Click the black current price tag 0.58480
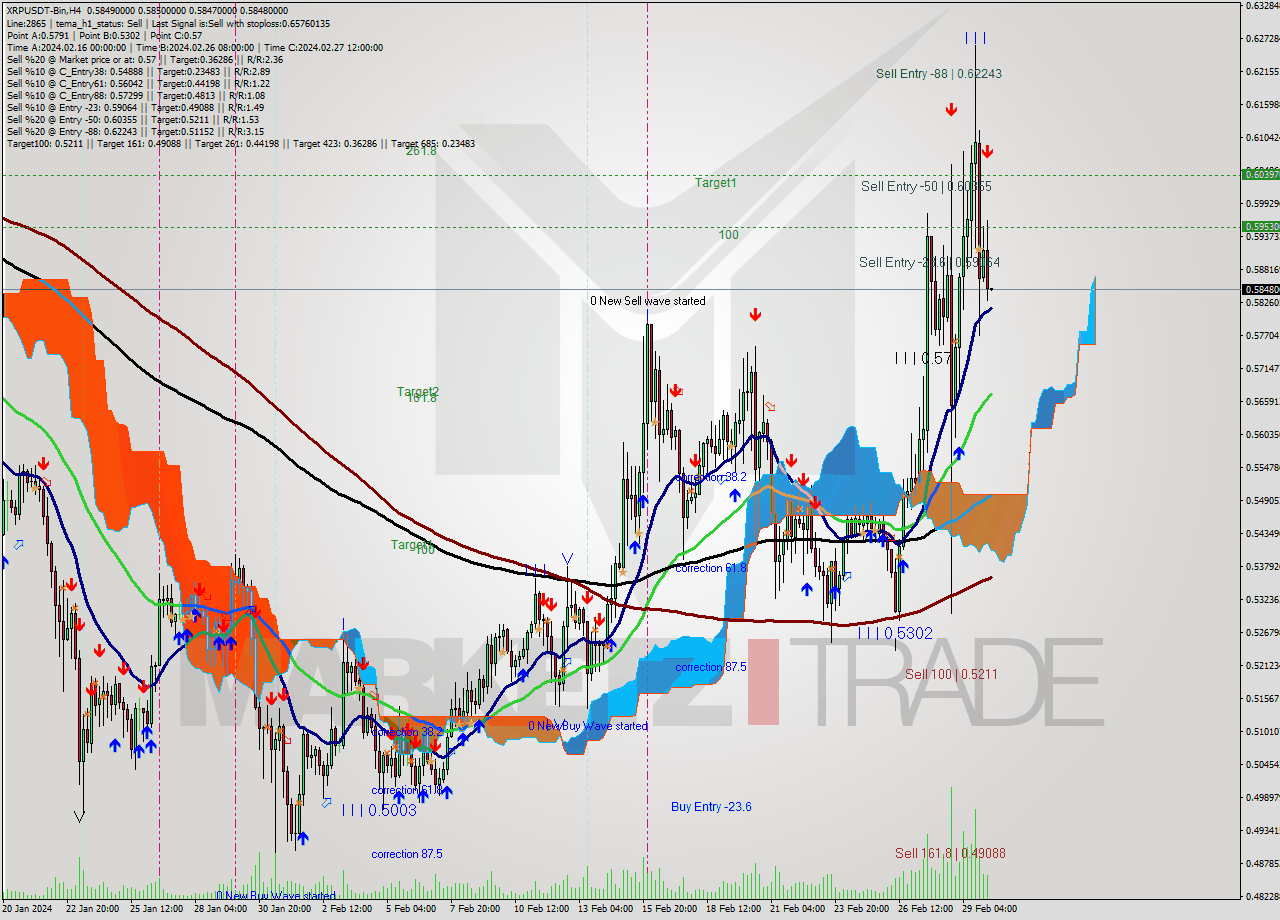1280x920 pixels. tap(1261, 290)
